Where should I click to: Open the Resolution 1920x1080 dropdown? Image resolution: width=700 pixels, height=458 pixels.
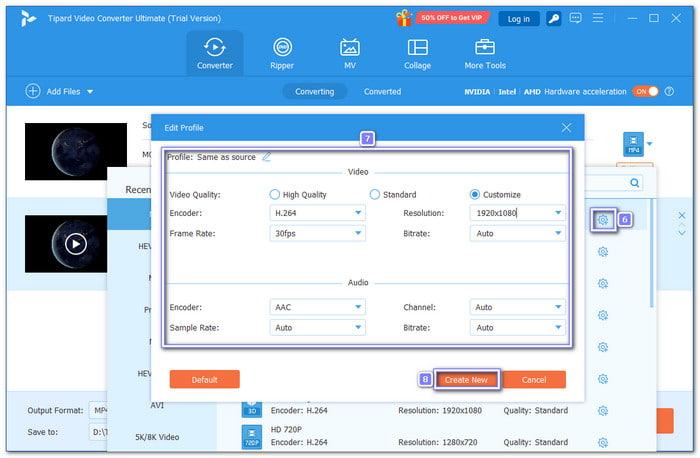pos(516,213)
